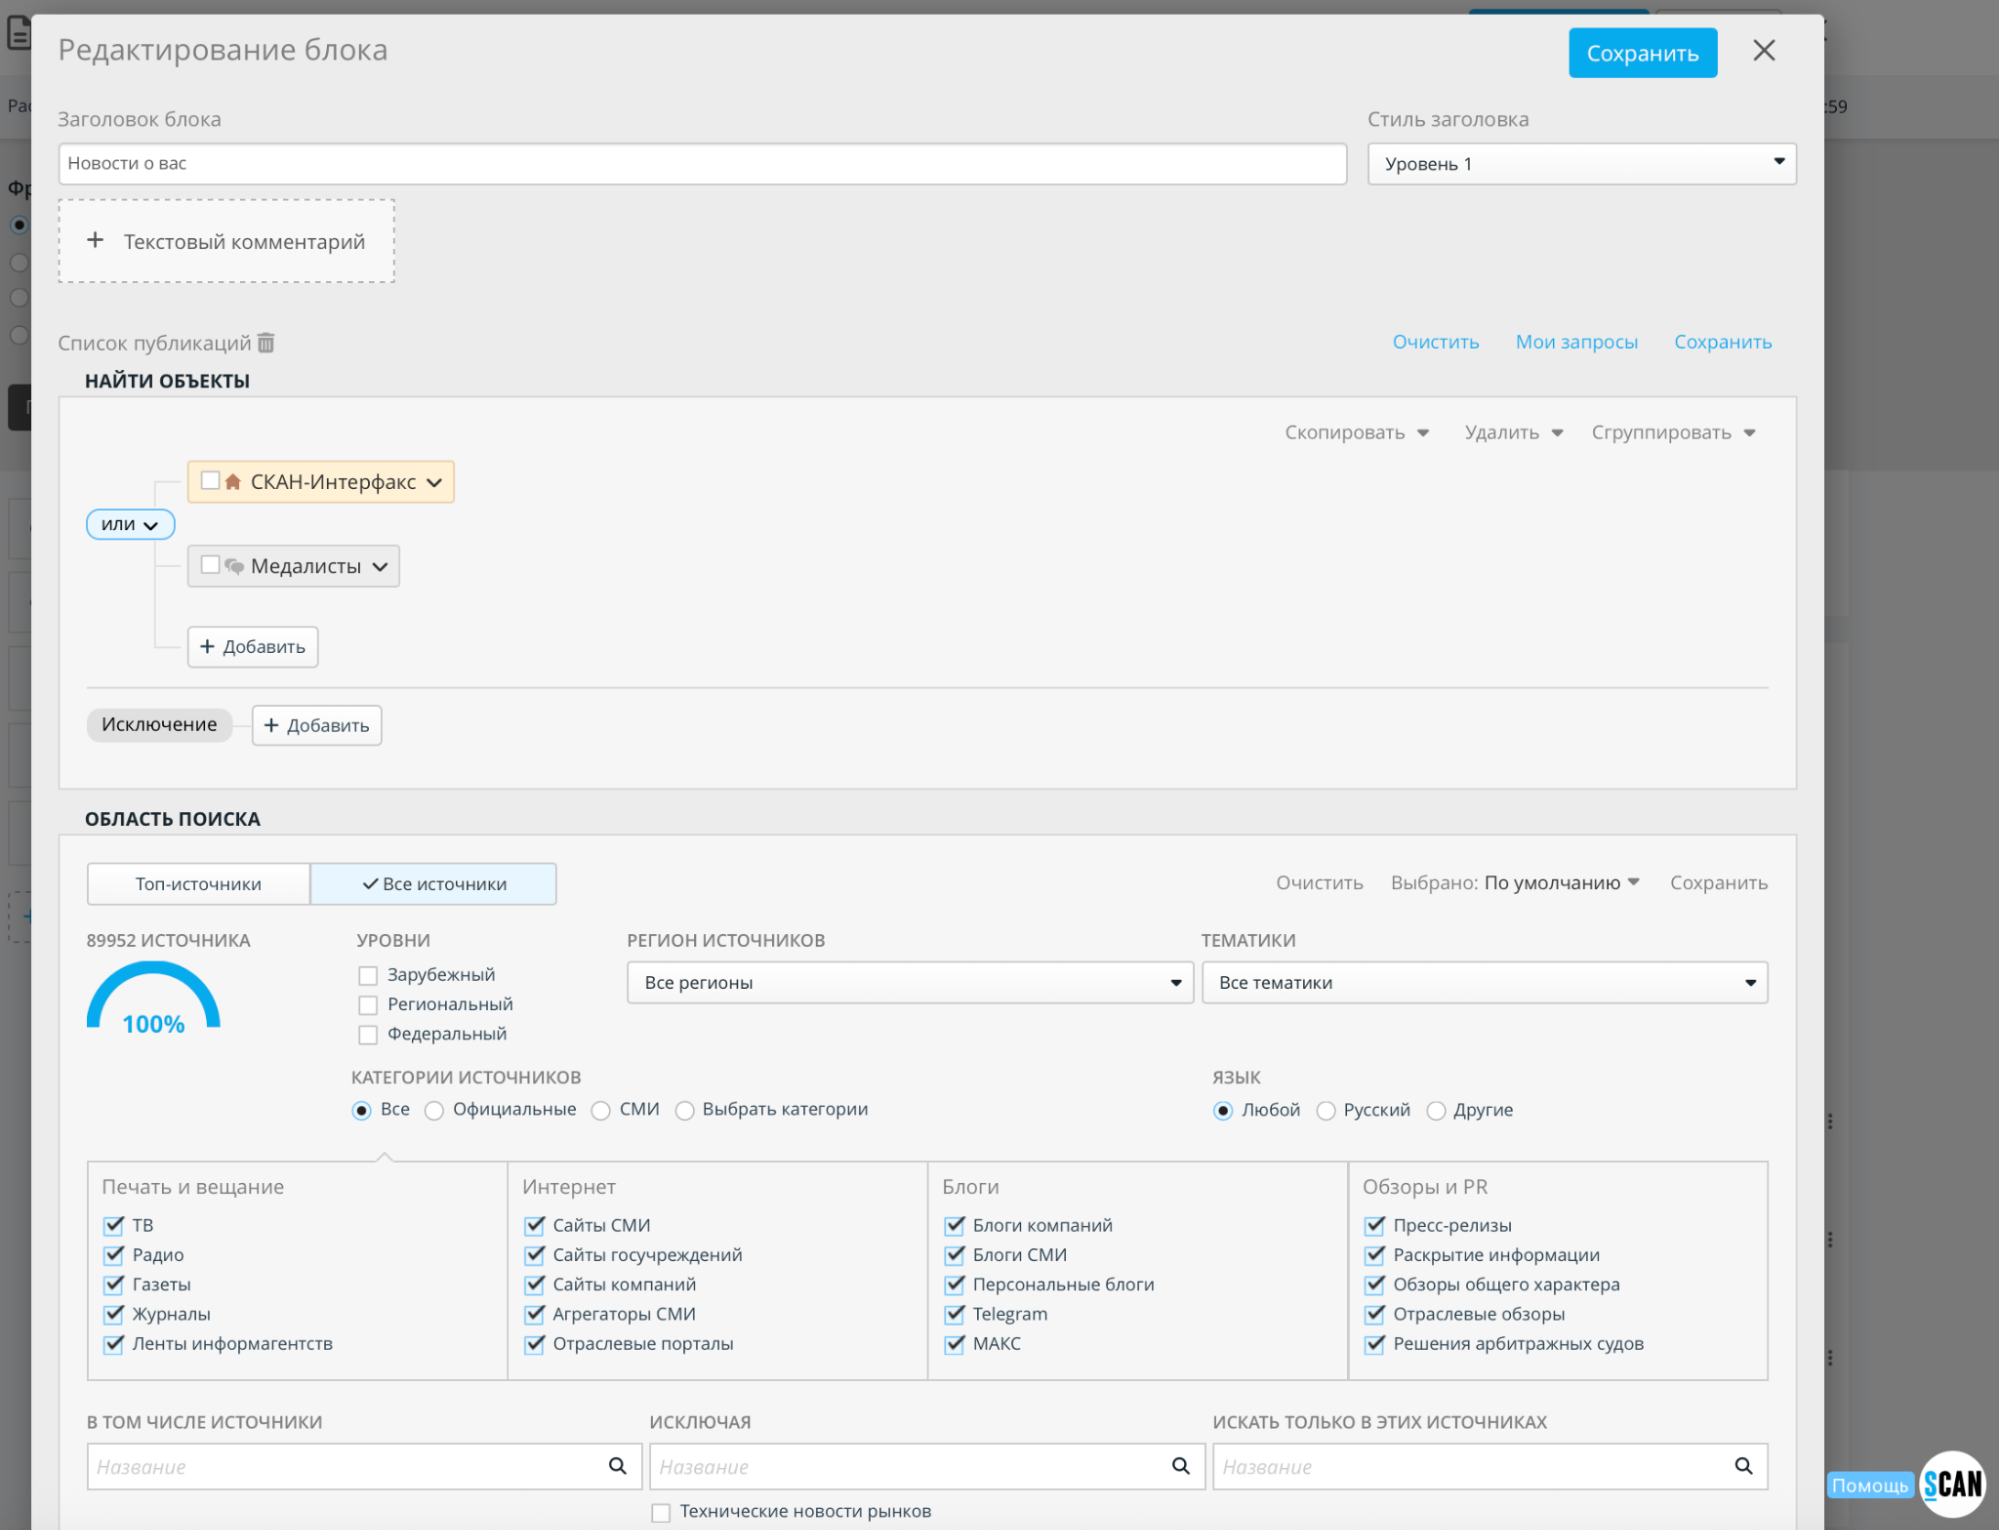Click the 100% sources gauge

[153, 998]
